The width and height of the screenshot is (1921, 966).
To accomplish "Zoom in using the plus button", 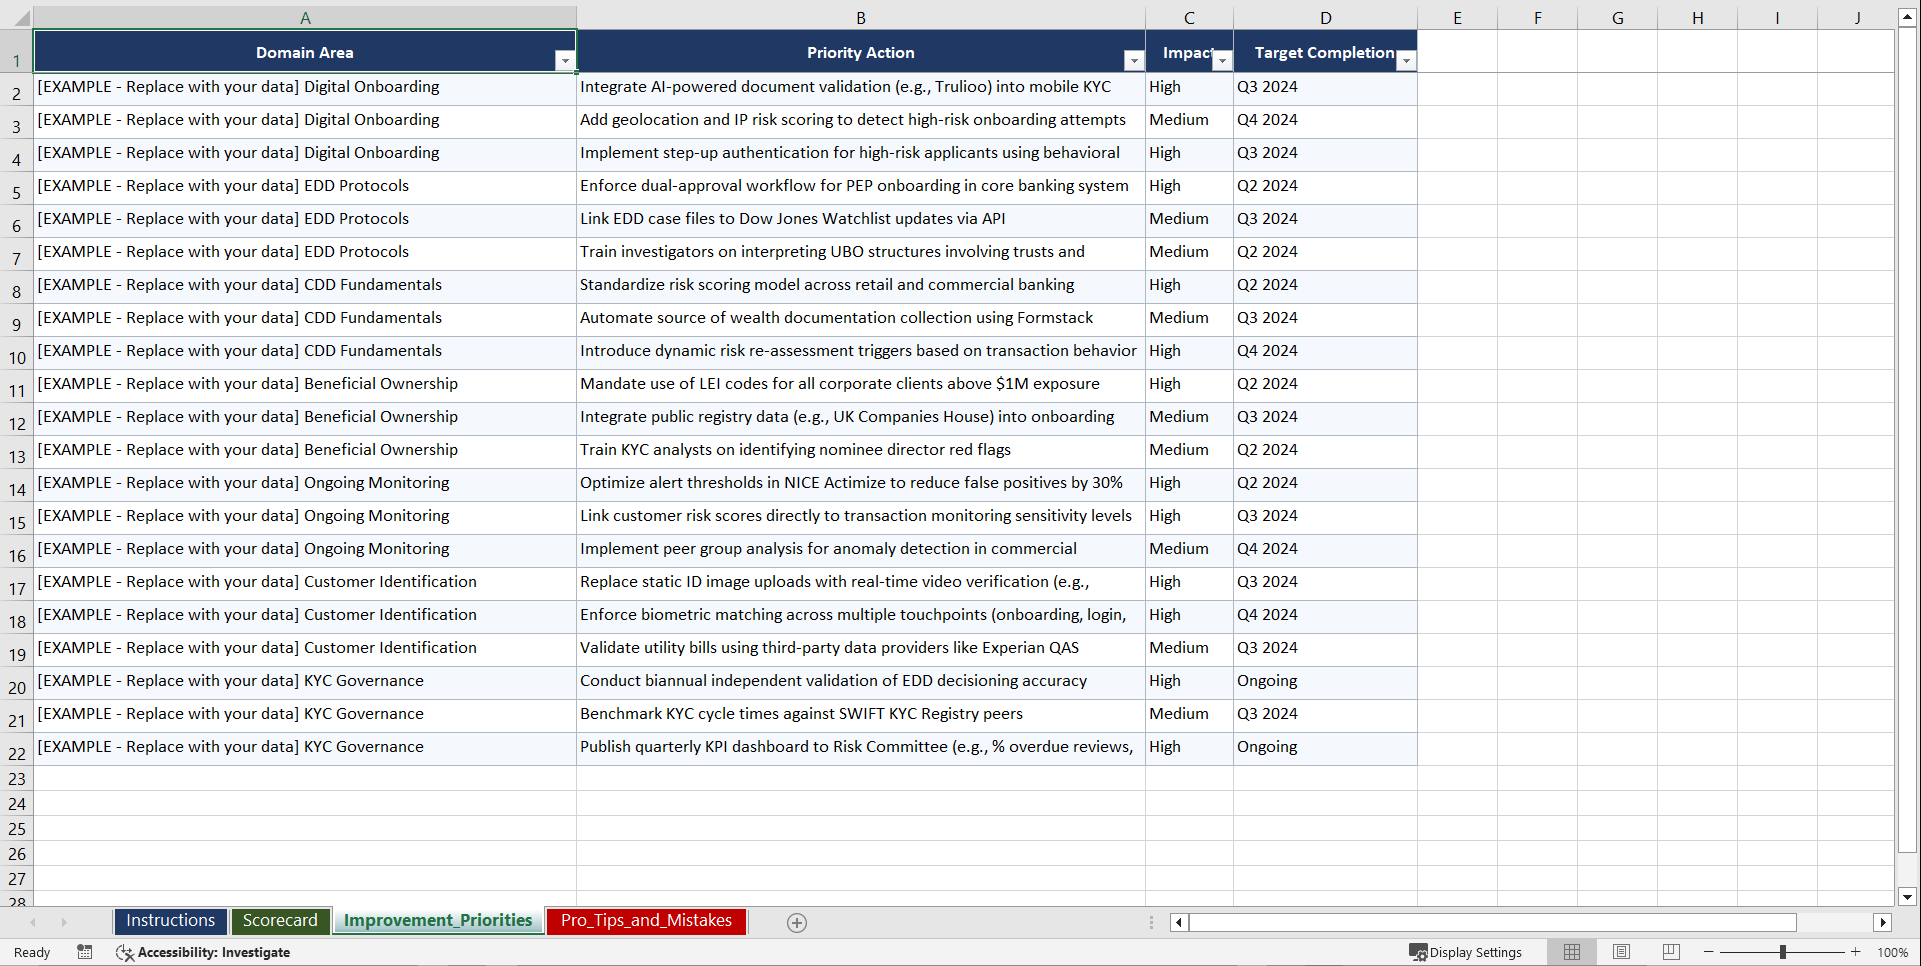I will pos(1855,952).
